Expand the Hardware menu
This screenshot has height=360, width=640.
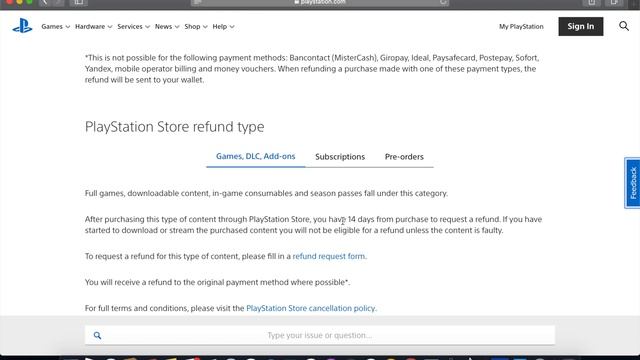coord(93,27)
